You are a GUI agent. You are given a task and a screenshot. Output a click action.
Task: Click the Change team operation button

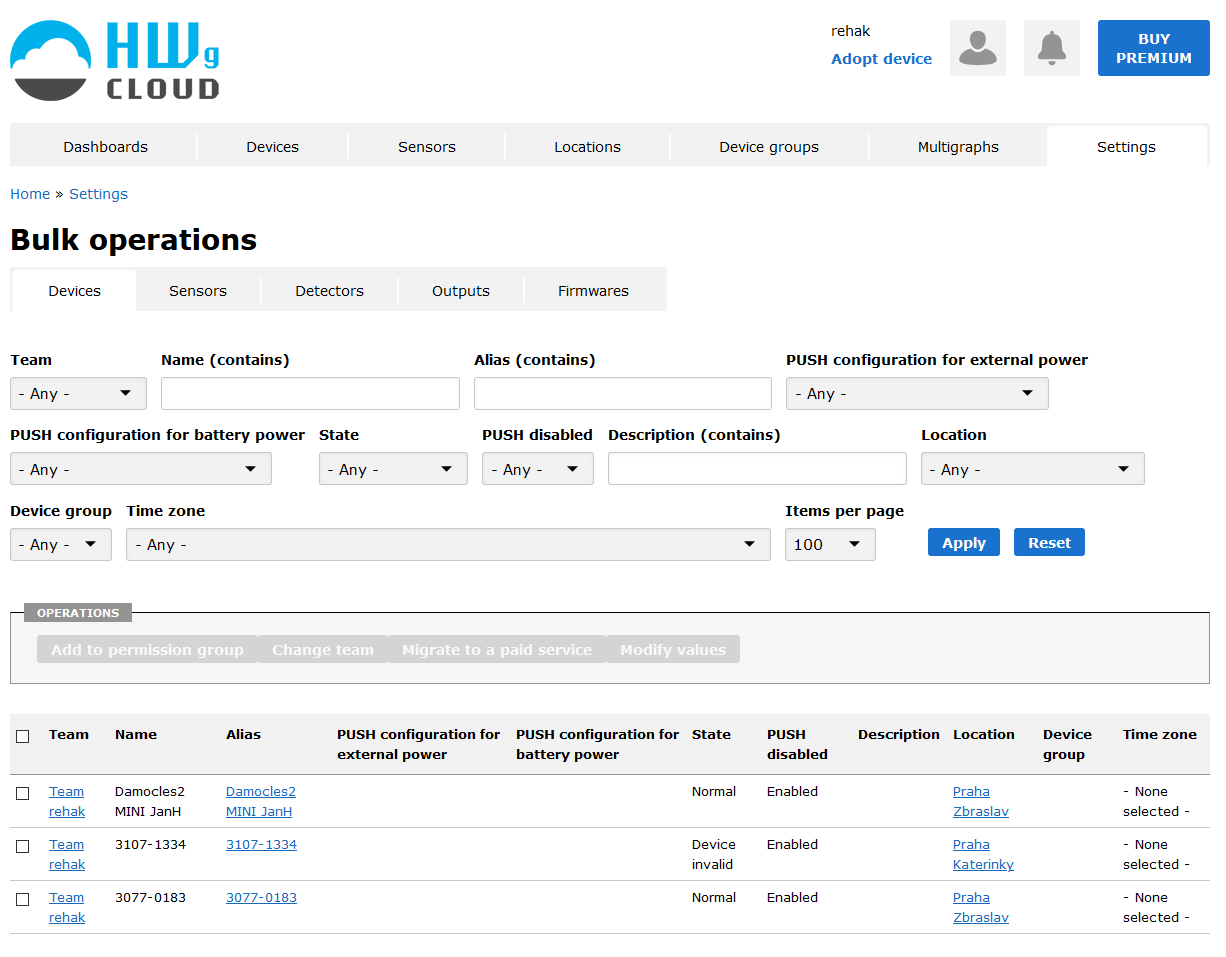click(323, 650)
